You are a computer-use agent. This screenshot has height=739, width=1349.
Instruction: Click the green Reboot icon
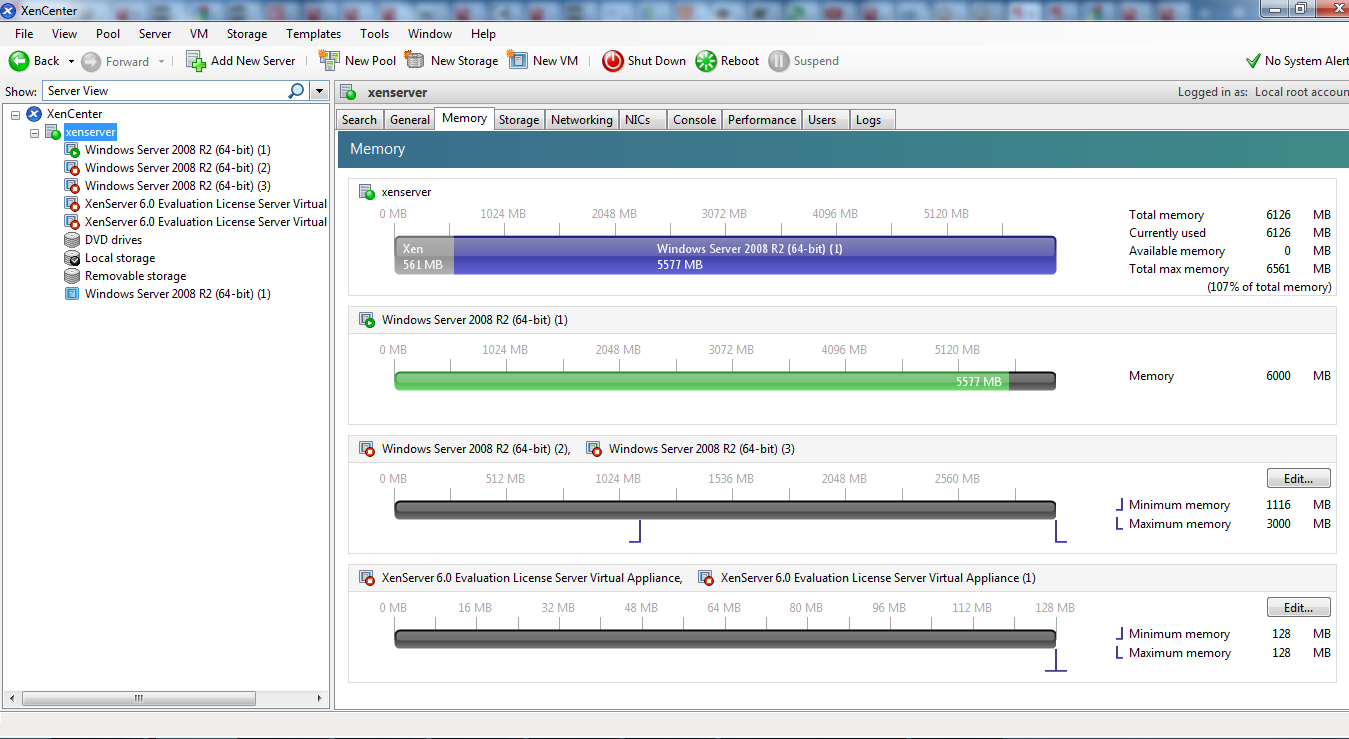tap(706, 61)
